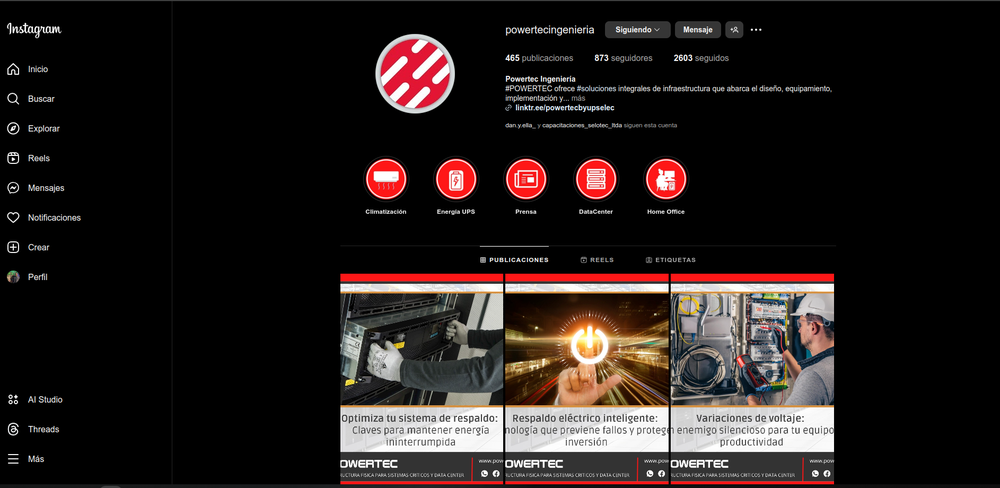This screenshot has width=1000, height=488.
Task: Click the Crear plus icon
Action: pyautogui.click(x=13, y=247)
